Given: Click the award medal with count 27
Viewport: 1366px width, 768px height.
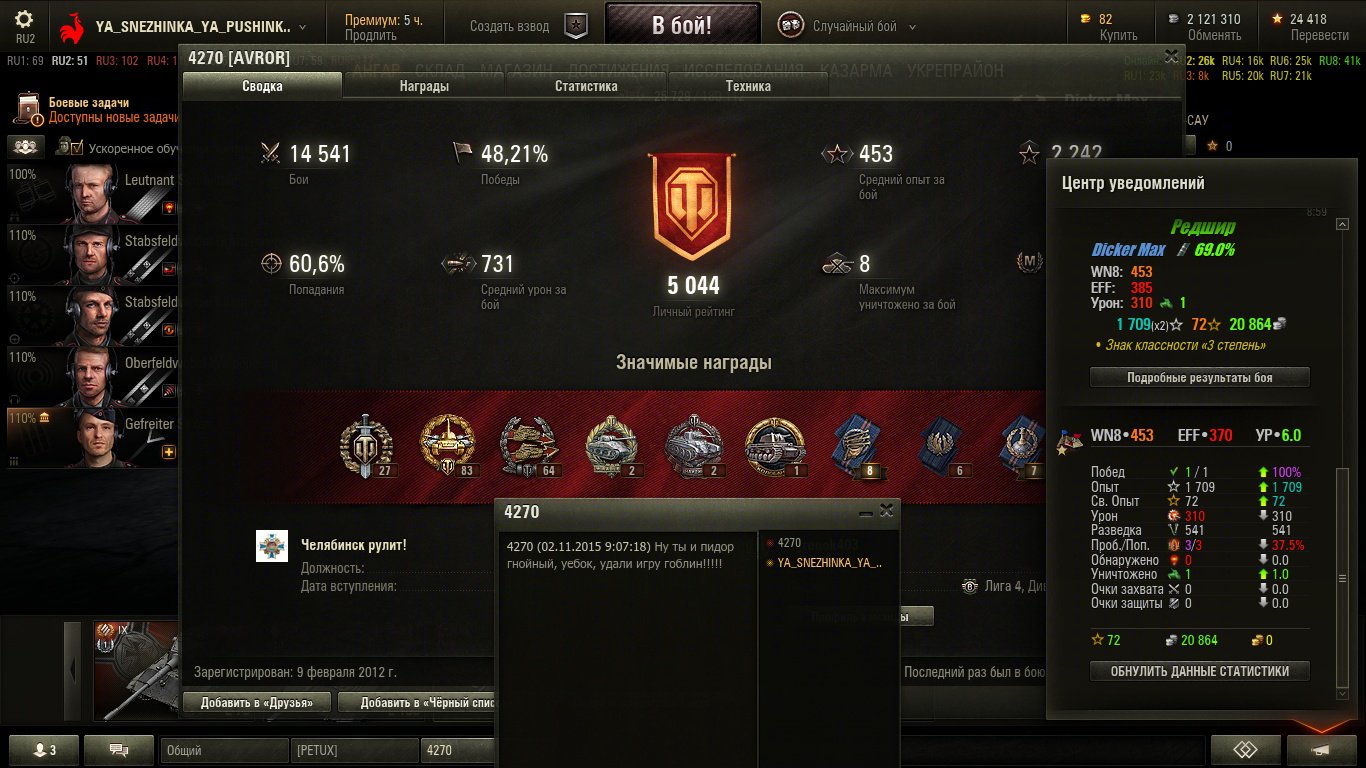Looking at the screenshot, I should [367, 446].
